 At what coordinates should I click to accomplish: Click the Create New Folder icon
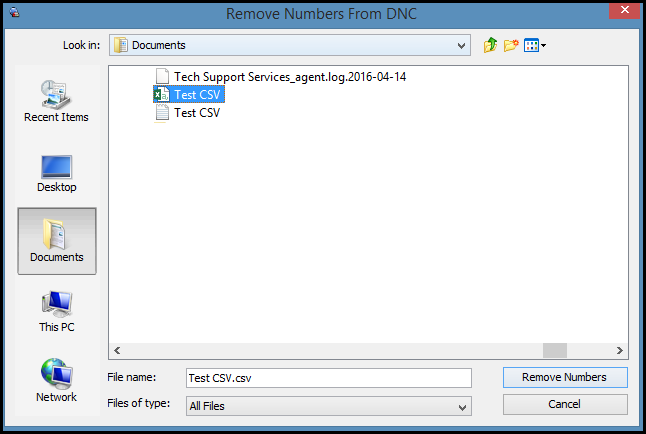[x=511, y=45]
